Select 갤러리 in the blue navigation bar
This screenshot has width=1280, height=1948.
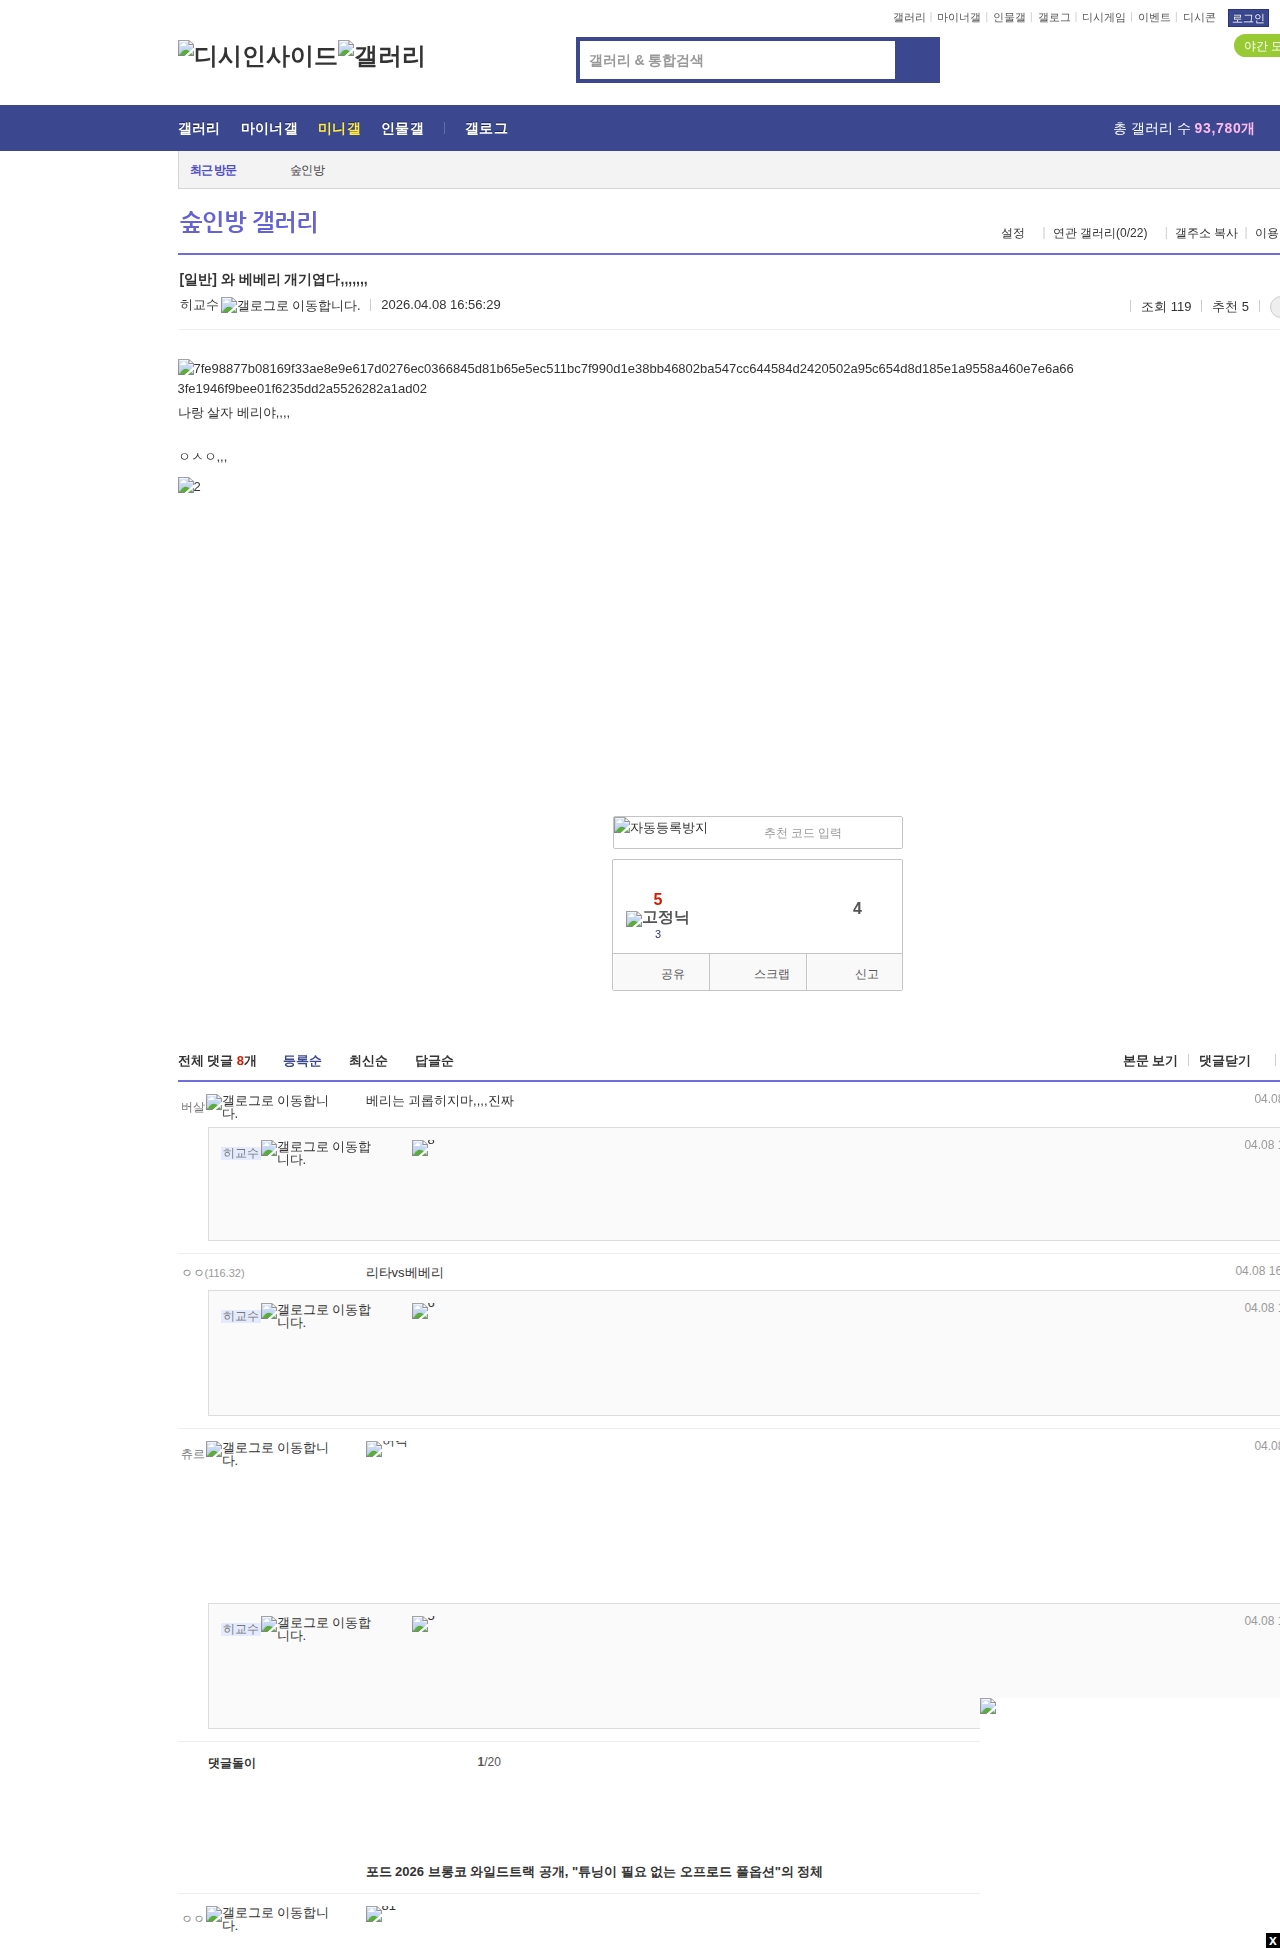(x=199, y=129)
